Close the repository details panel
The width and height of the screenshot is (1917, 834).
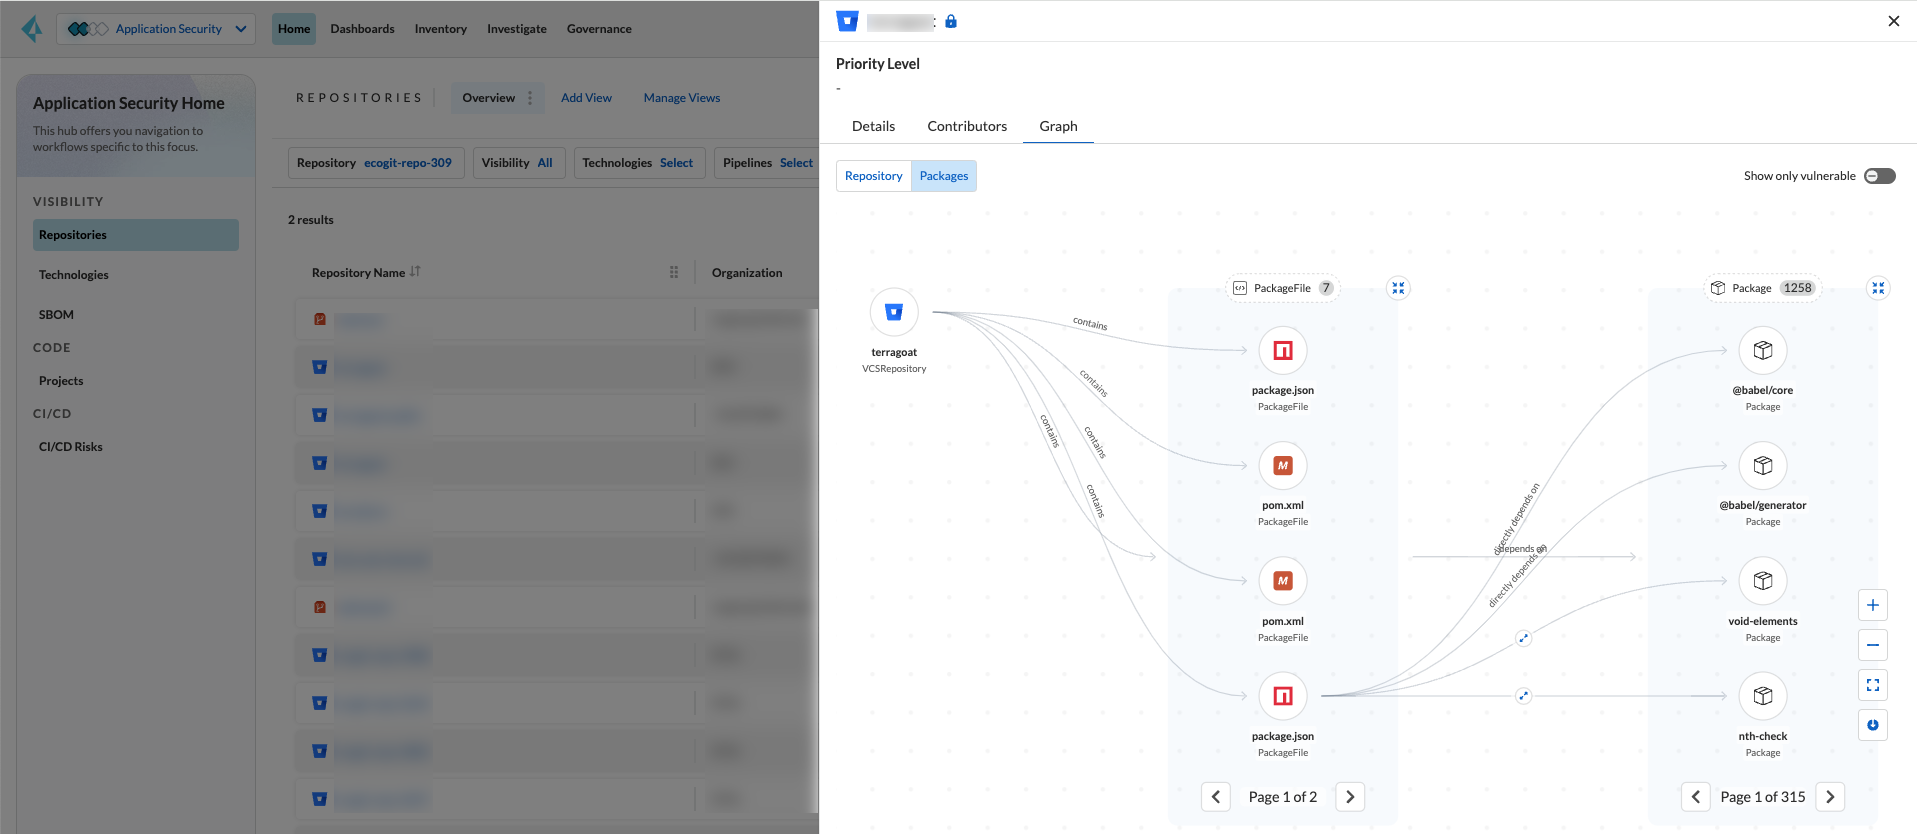pos(1893,21)
